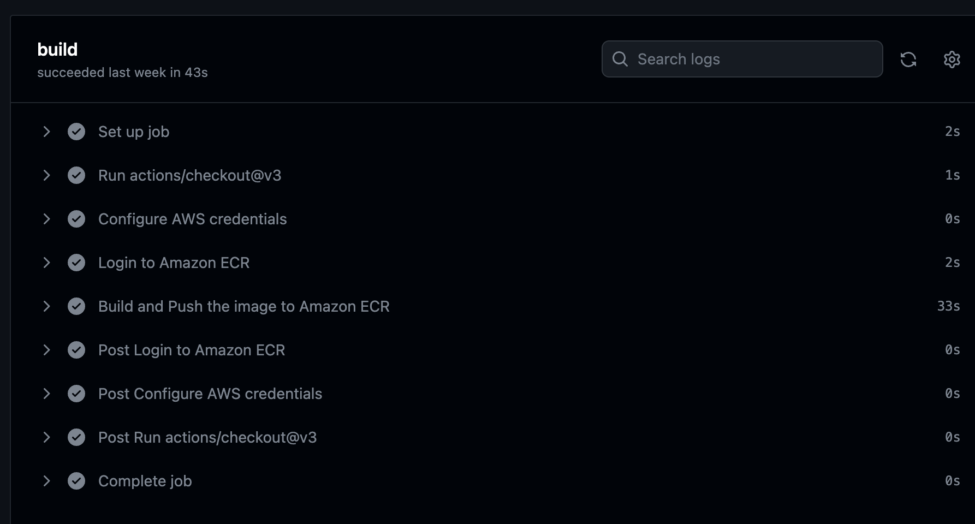The image size is (975, 524).
Task: Click success checkmark beside Complete job
Action: [76, 481]
